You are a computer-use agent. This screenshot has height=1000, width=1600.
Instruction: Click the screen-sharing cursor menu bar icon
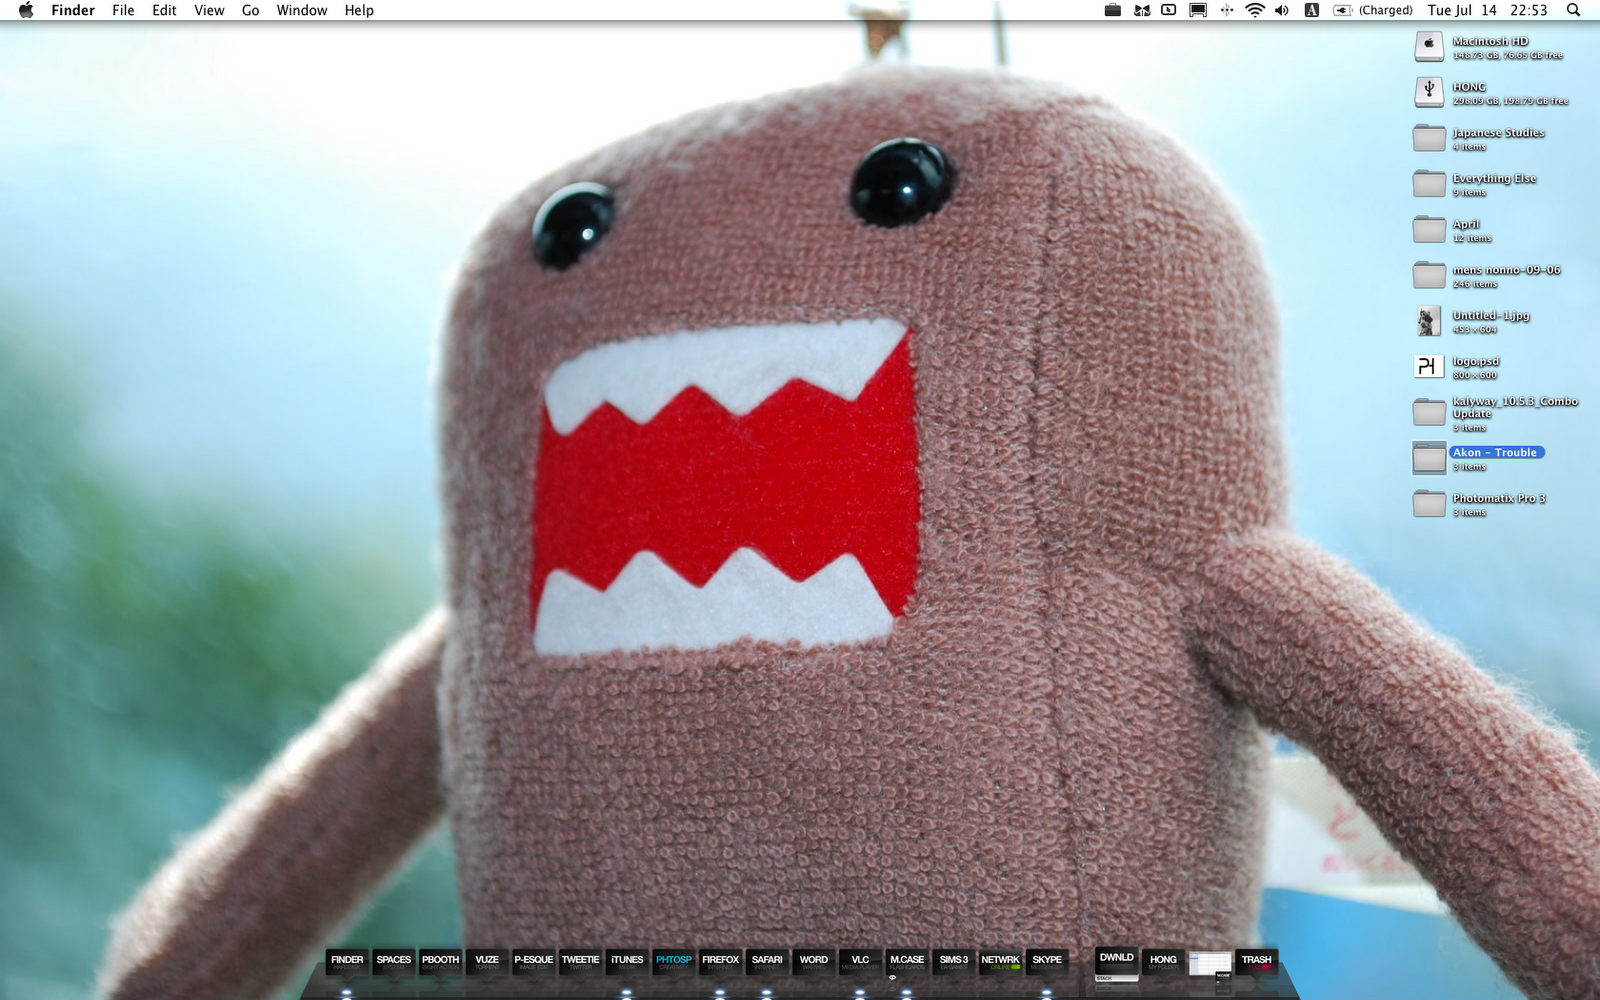[1168, 10]
